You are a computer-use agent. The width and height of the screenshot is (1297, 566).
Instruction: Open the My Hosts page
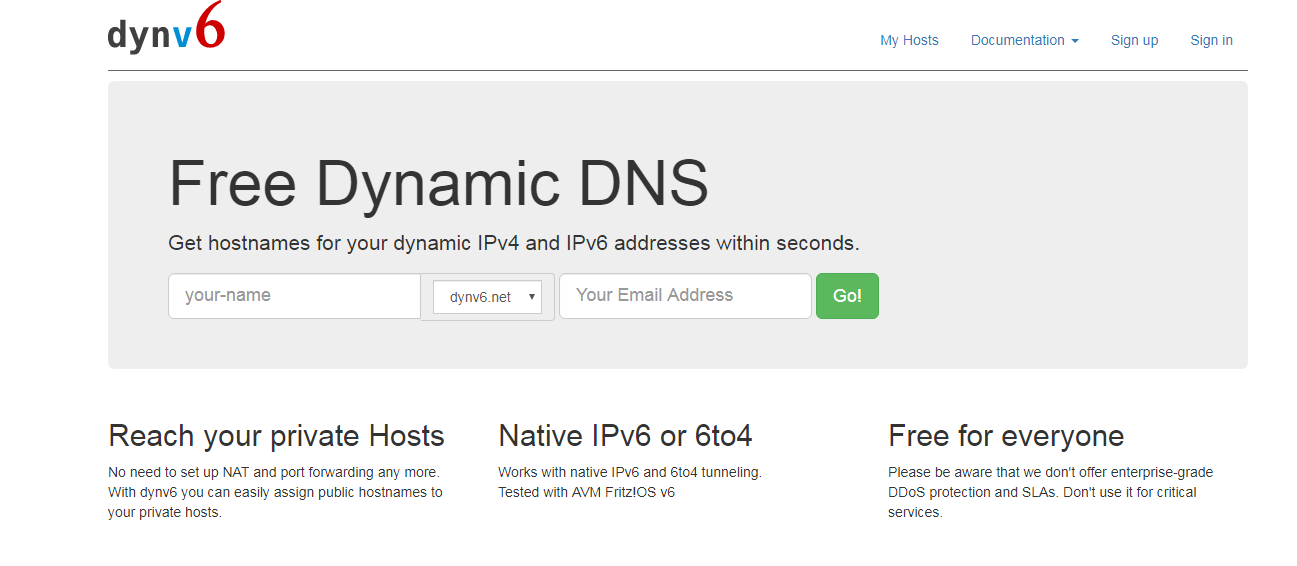909,40
